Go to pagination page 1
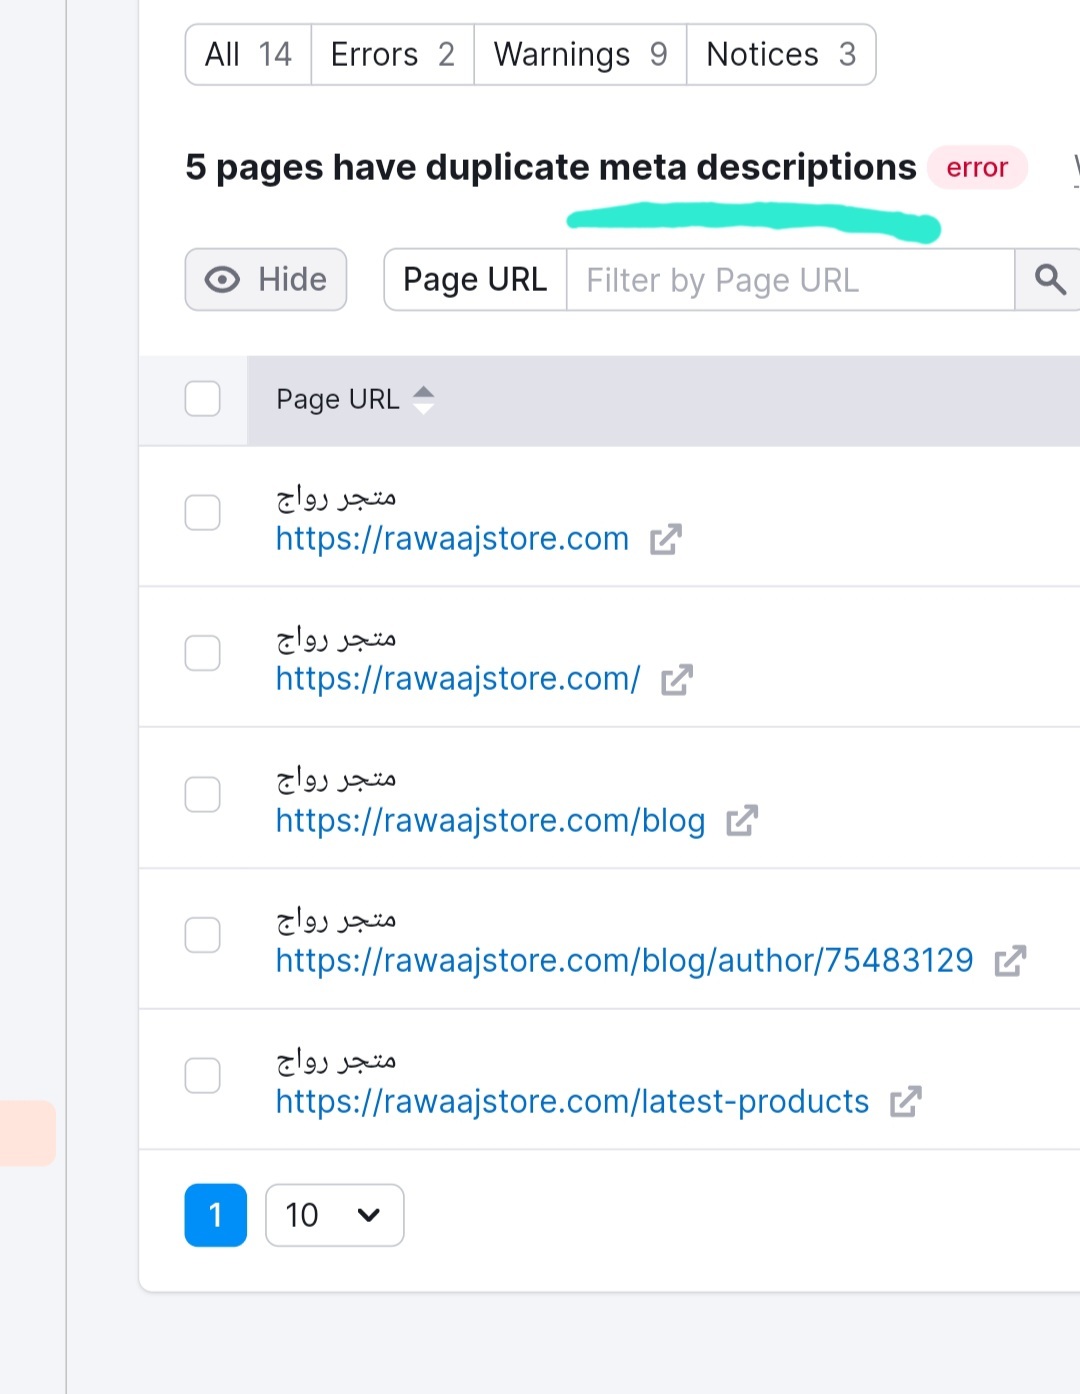Image resolution: width=1080 pixels, height=1394 pixels. point(215,1215)
